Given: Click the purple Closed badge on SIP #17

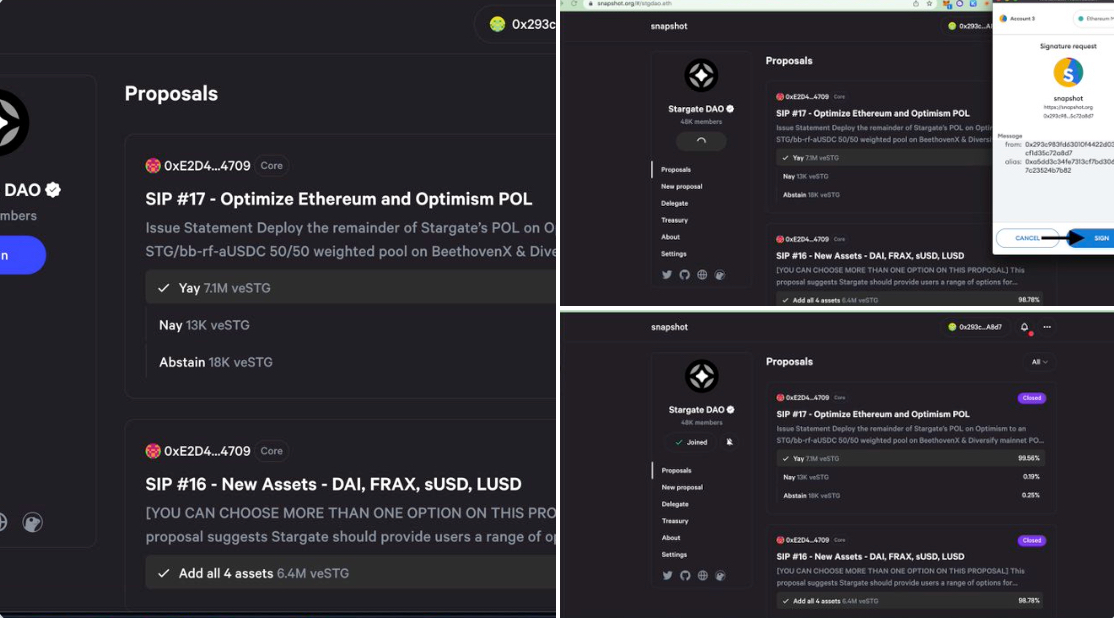Looking at the screenshot, I should [x=1032, y=398].
